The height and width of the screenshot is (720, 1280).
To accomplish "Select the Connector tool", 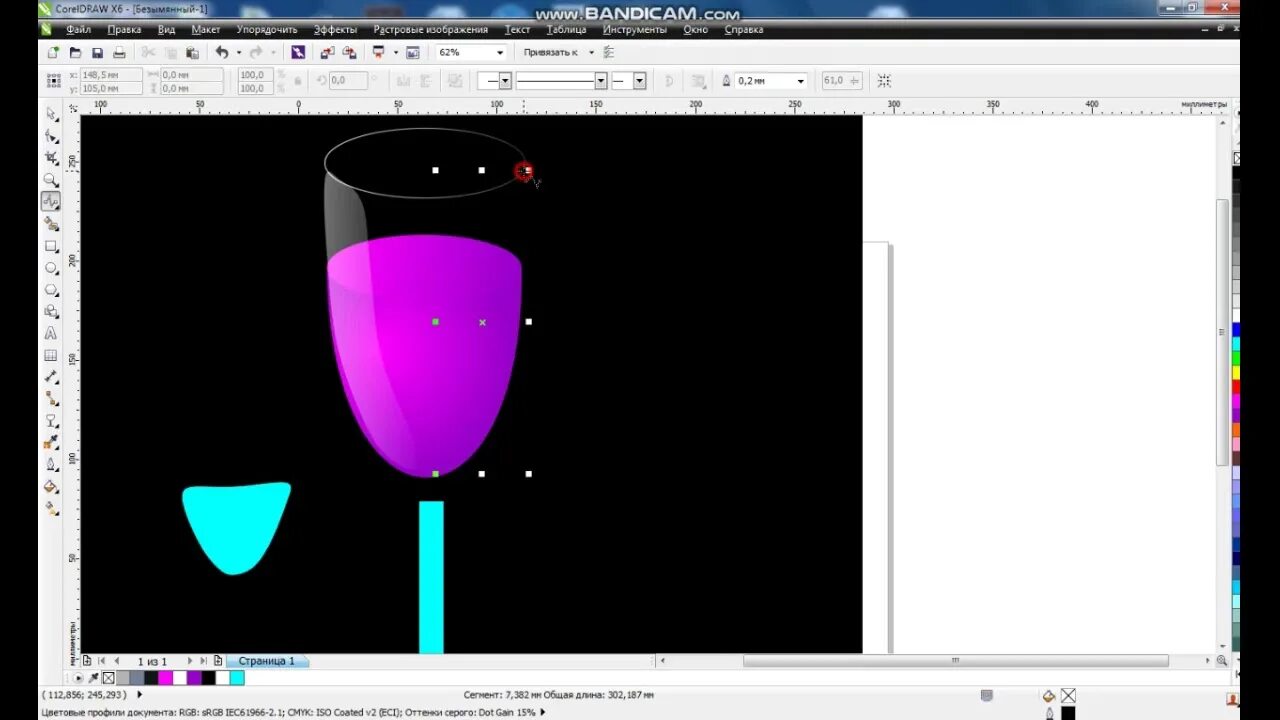I will pos(51,399).
